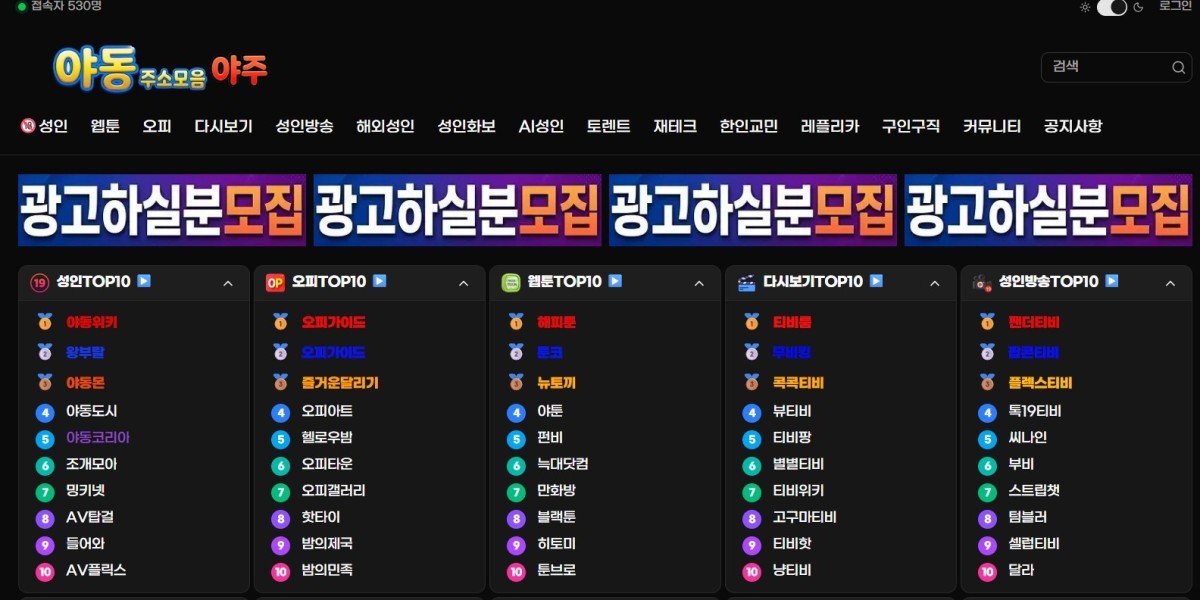Click the 접속자 530명 counter text
The image size is (1200, 600).
(x=66, y=6)
